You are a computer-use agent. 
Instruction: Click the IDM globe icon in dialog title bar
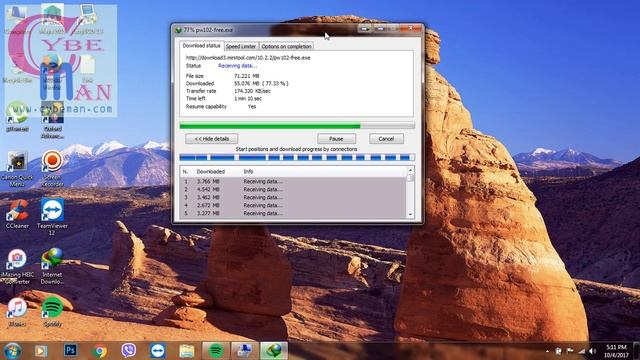tap(178, 30)
